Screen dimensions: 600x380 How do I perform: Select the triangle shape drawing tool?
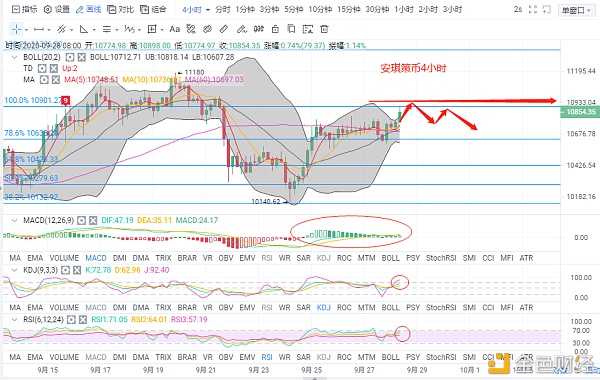pyautogui.click(x=83, y=29)
